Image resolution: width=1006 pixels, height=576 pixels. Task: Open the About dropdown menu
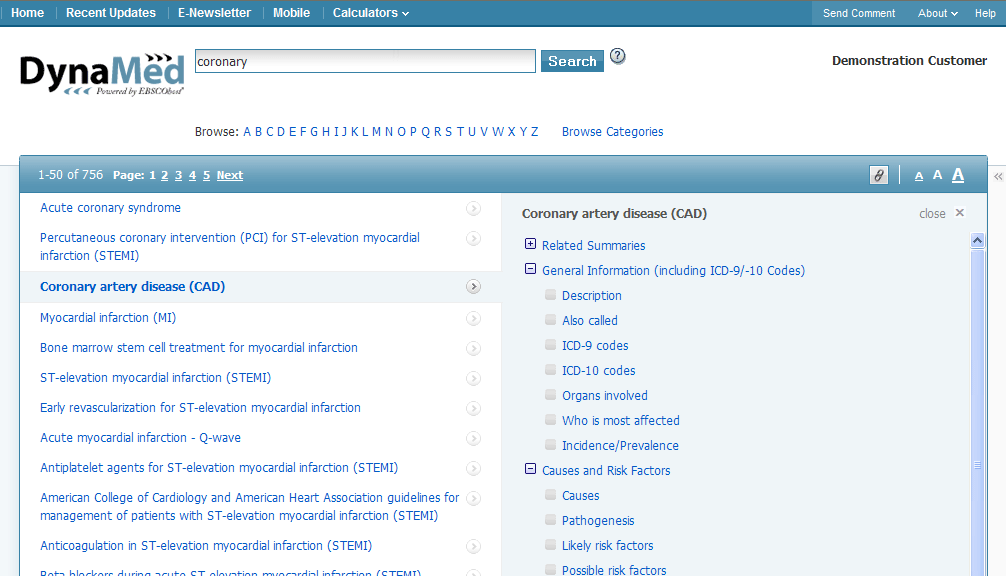[x=937, y=13]
